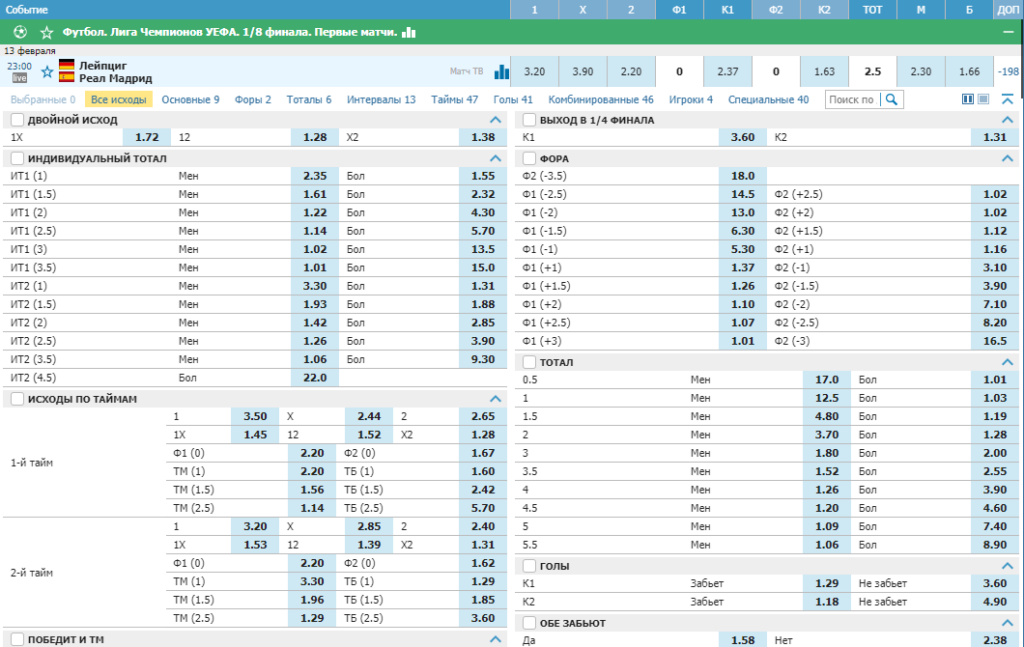This screenshot has width=1024, height=647.
Task: Click the ДОП column header
Action: [x=1008, y=10]
